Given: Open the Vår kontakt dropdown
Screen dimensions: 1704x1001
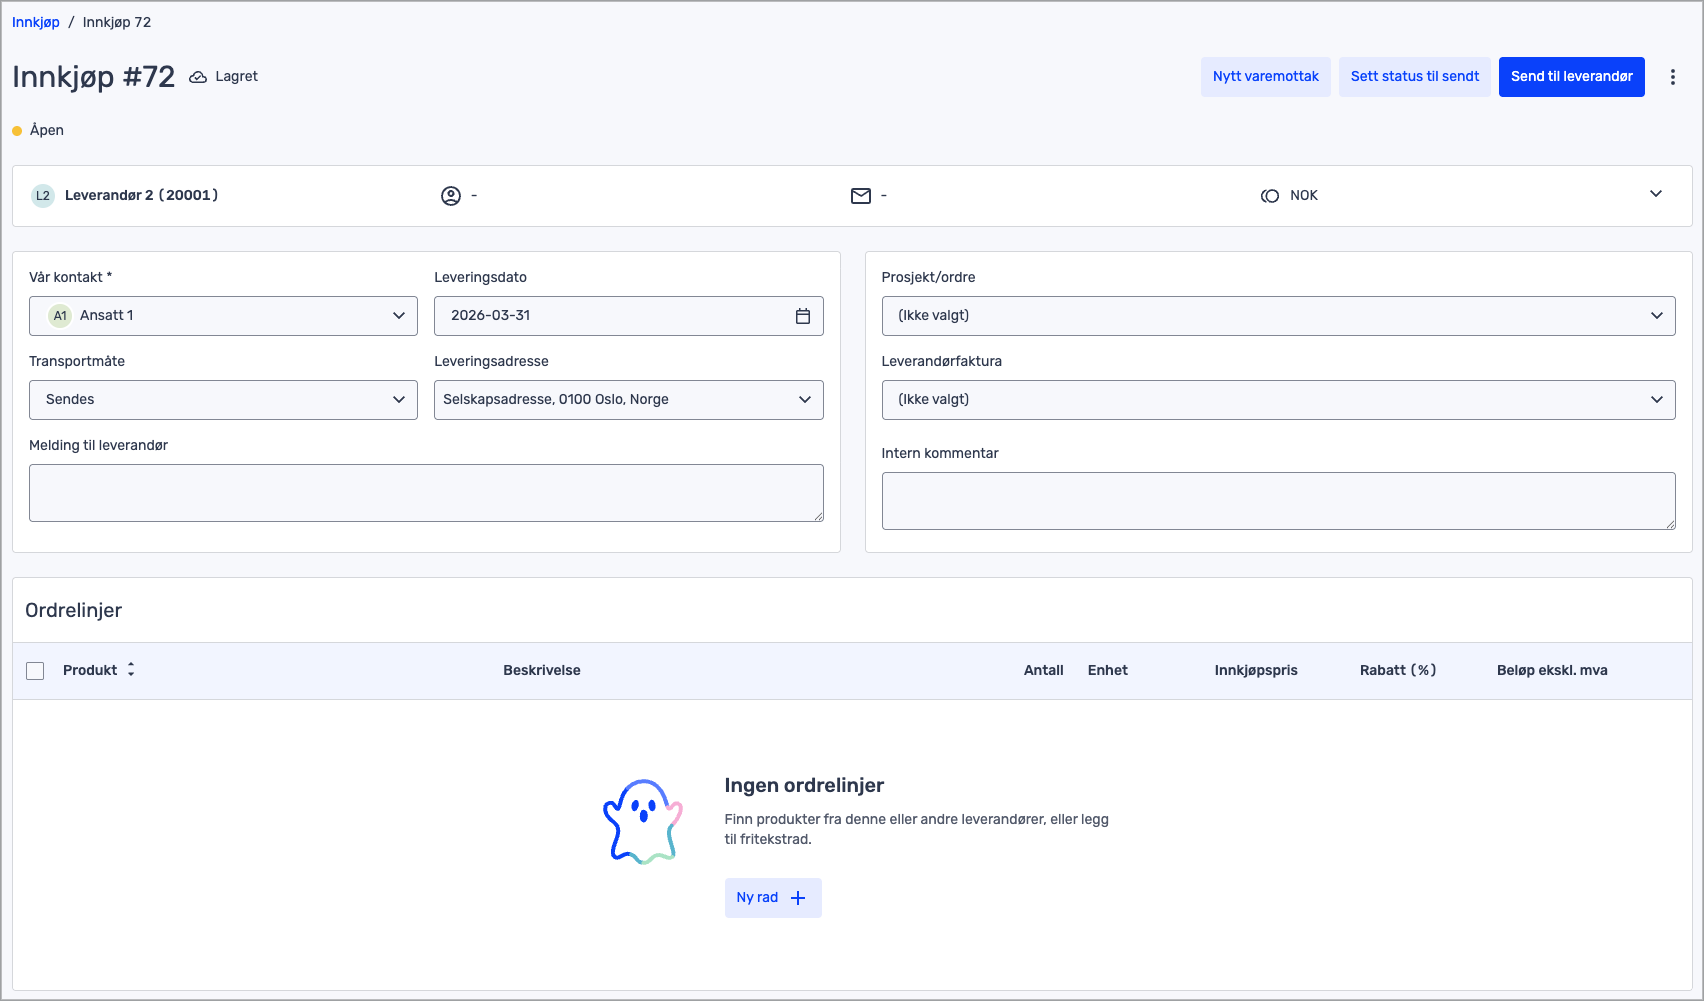Looking at the screenshot, I should [x=223, y=316].
